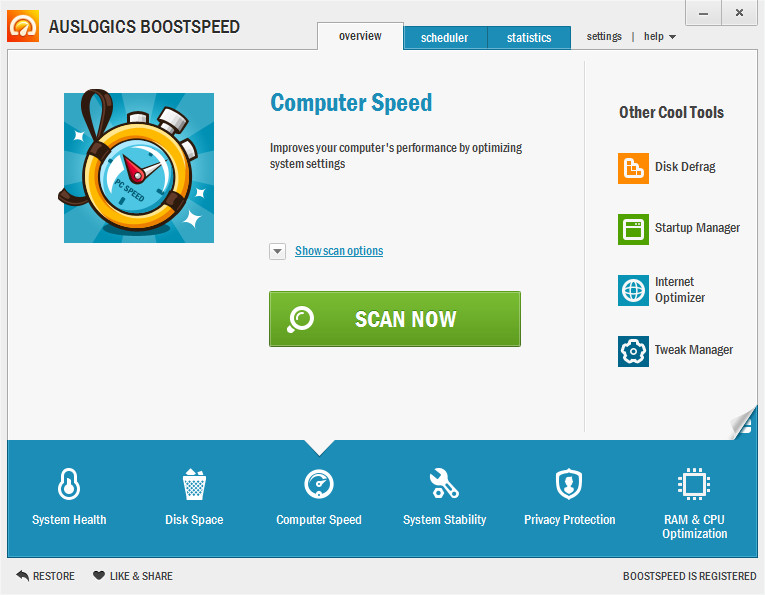Select the Disk Space trash bin icon
Viewport: 765px width, 595px height.
194,484
